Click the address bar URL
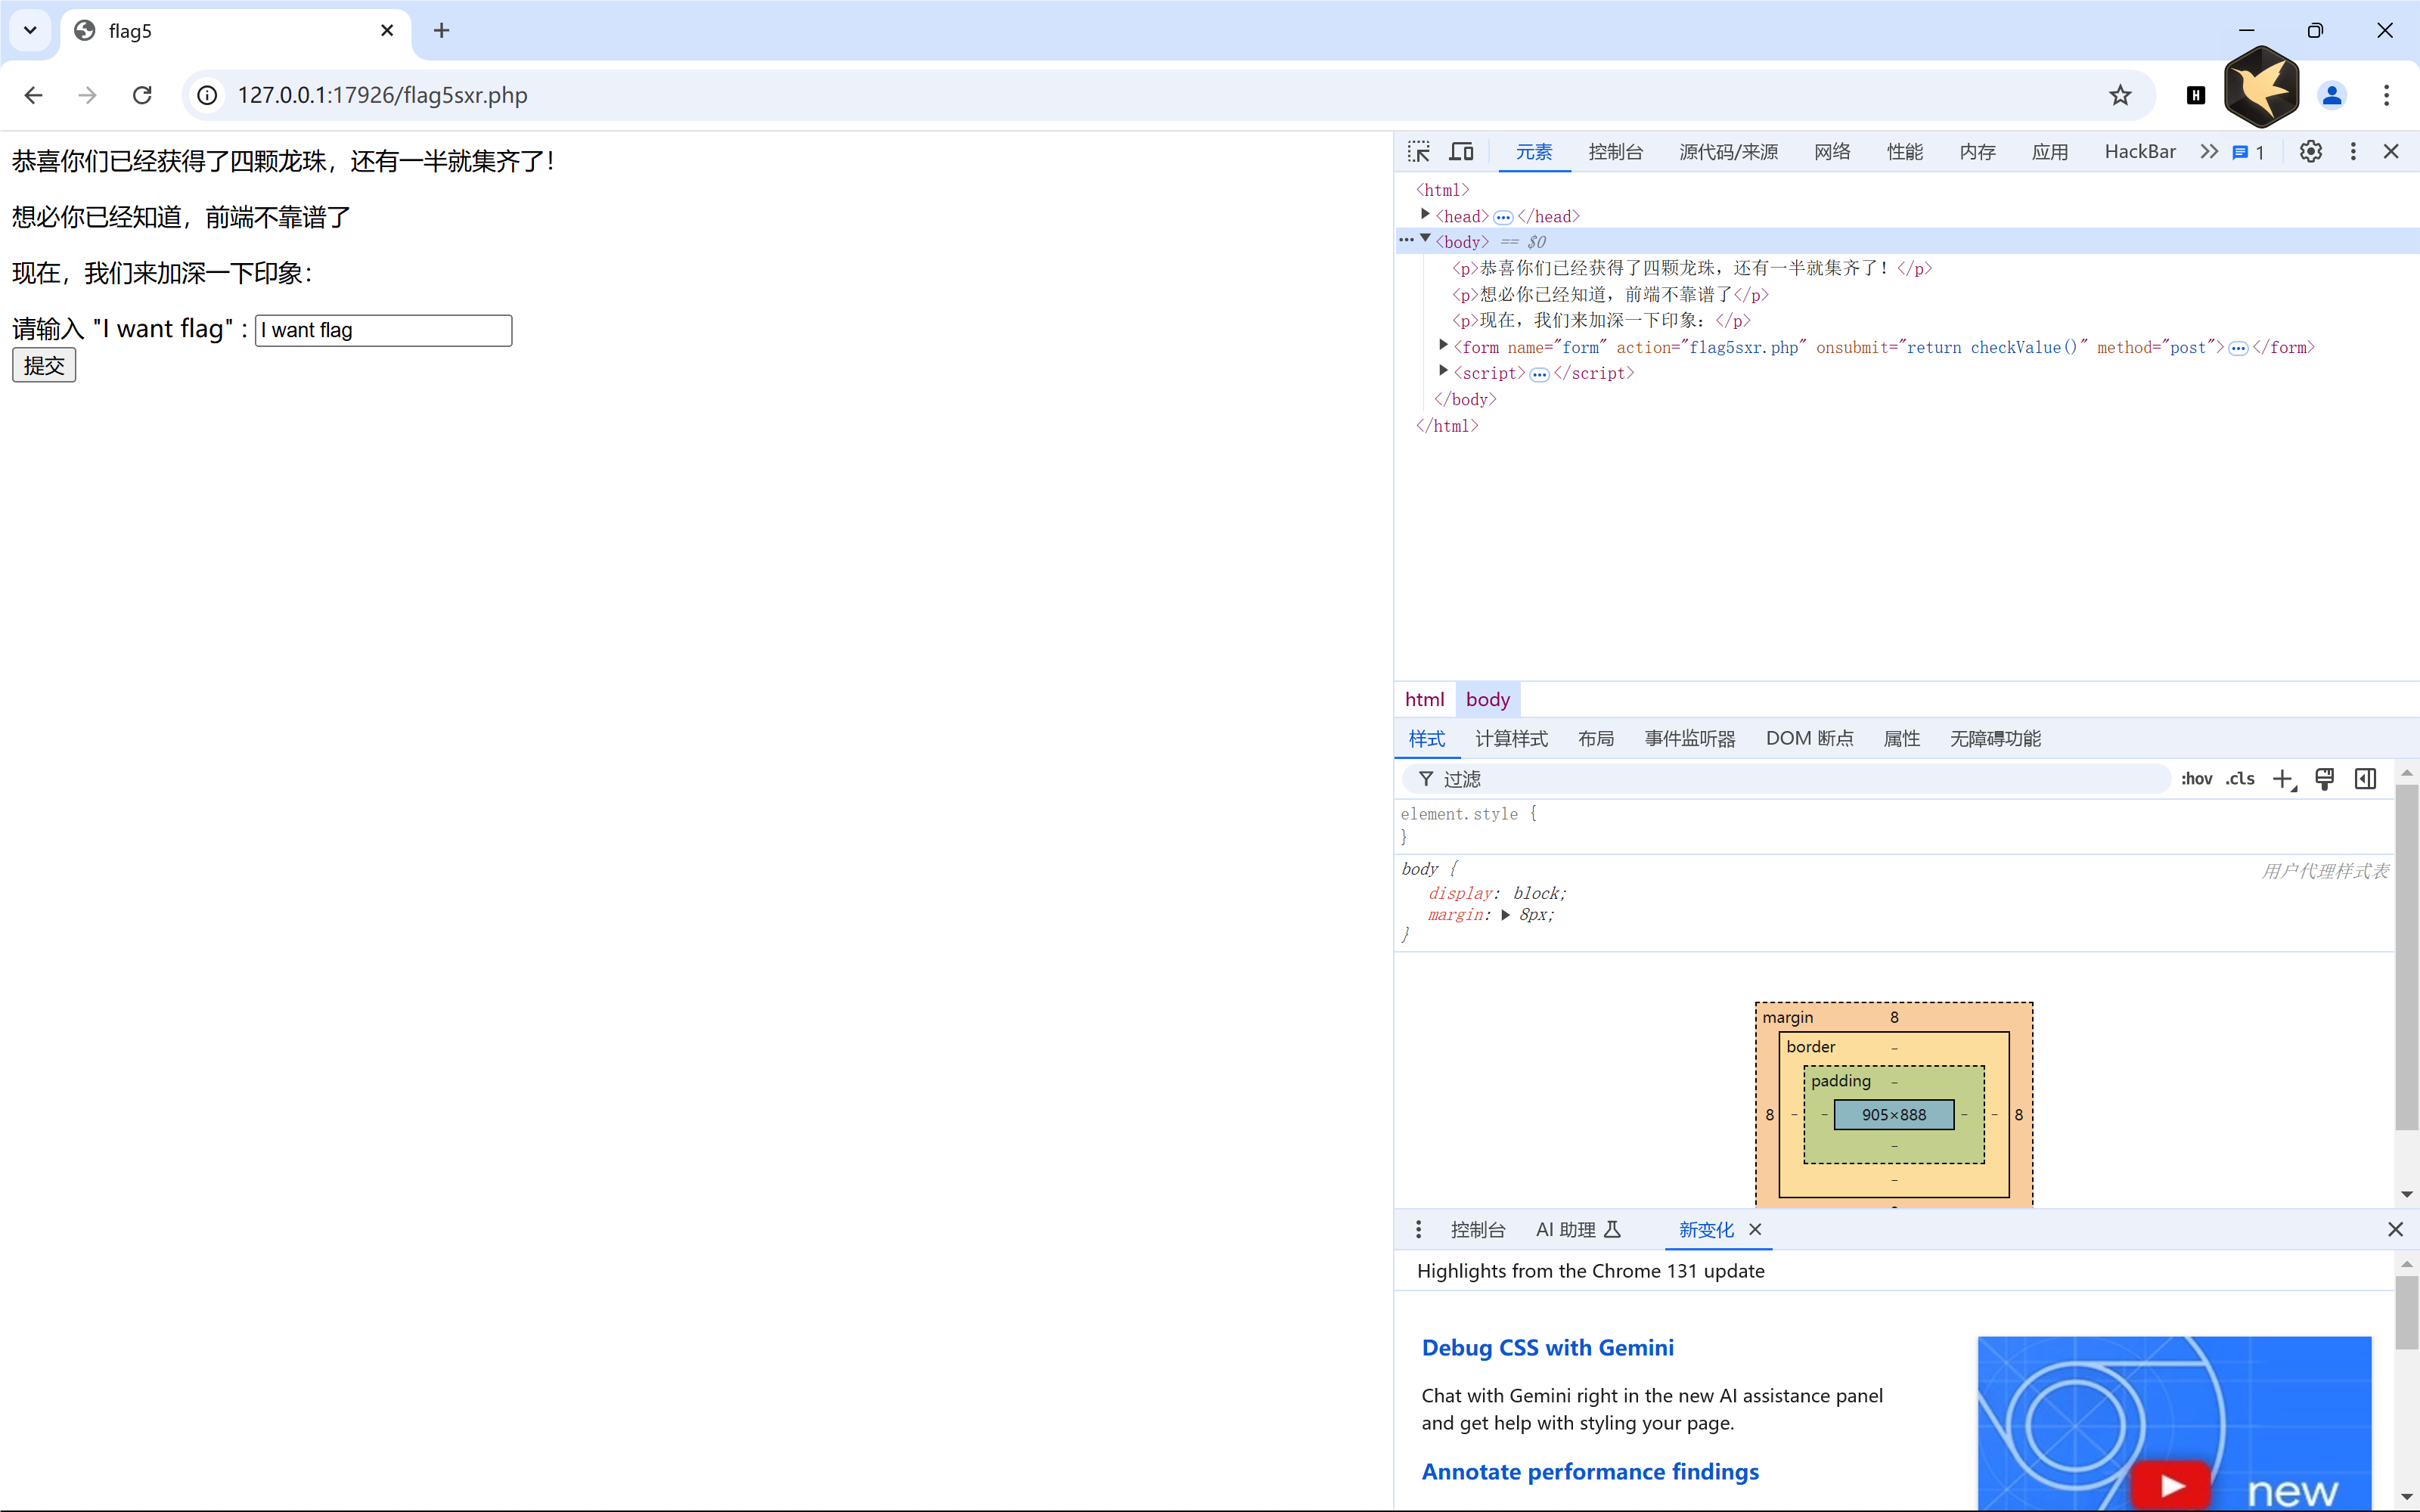Viewport: 2420px width, 1512px height. 382,95
